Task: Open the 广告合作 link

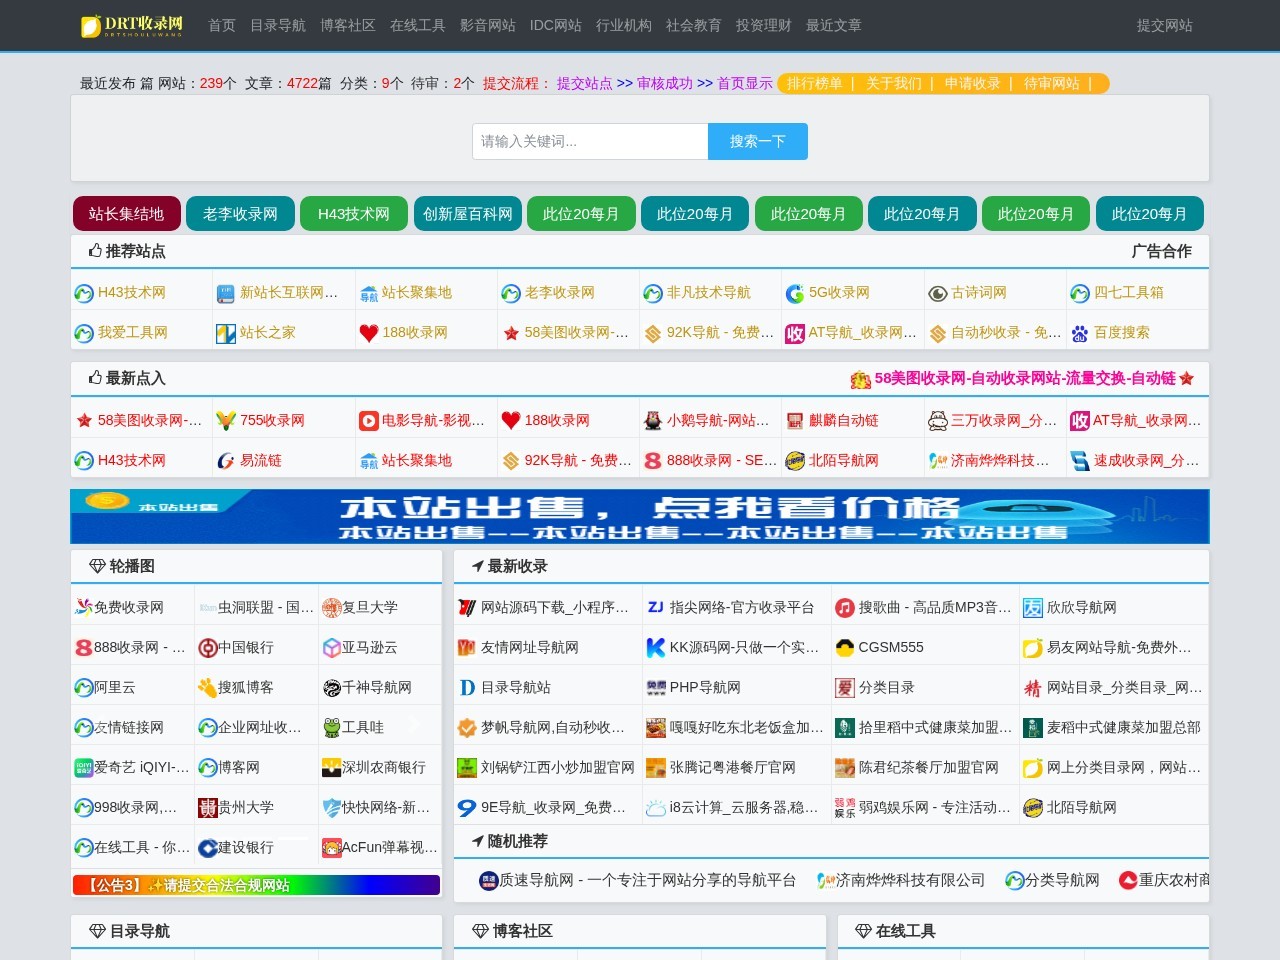Action: [1162, 251]
